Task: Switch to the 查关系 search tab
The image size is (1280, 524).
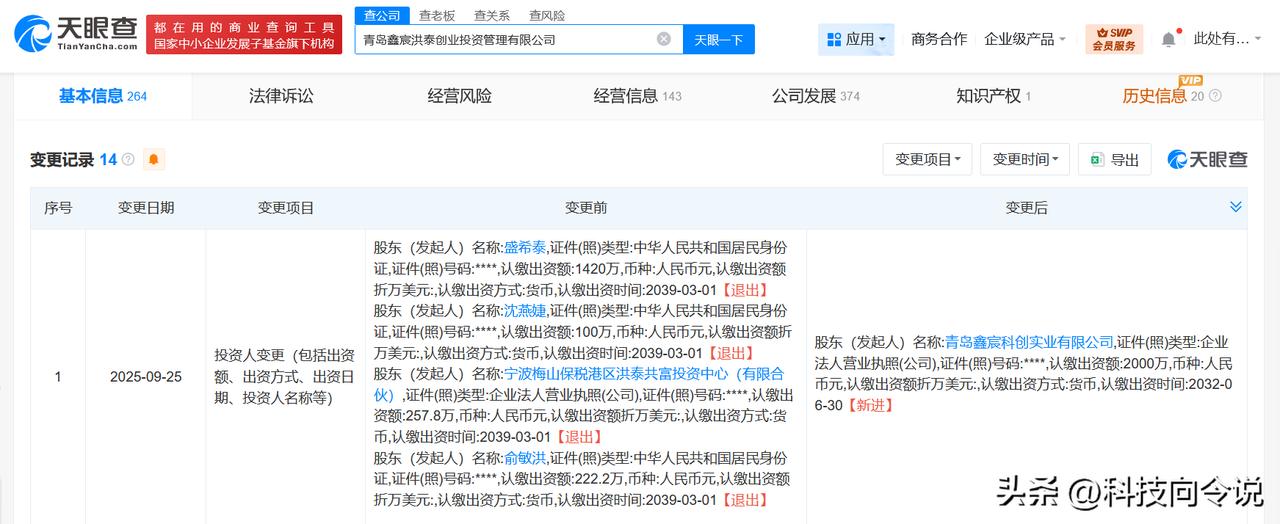Action: point(492,15)
